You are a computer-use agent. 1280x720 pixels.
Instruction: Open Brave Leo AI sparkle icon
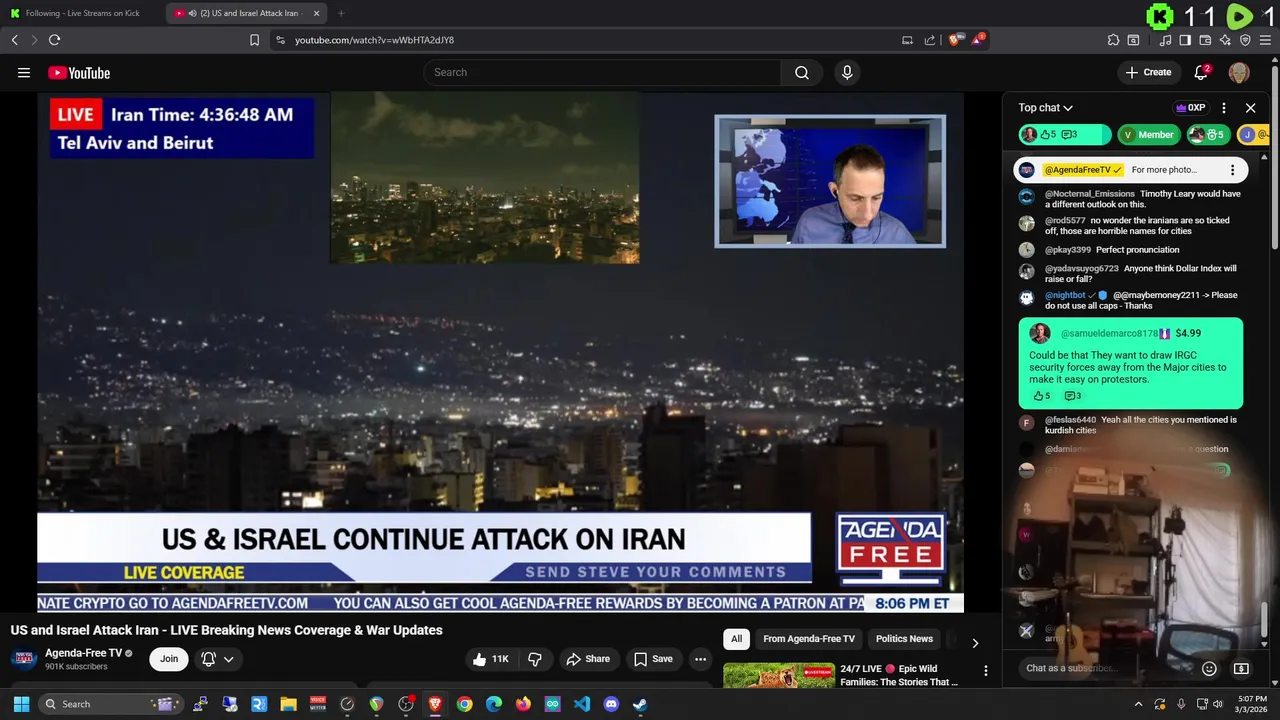[x=1225, y=40]
